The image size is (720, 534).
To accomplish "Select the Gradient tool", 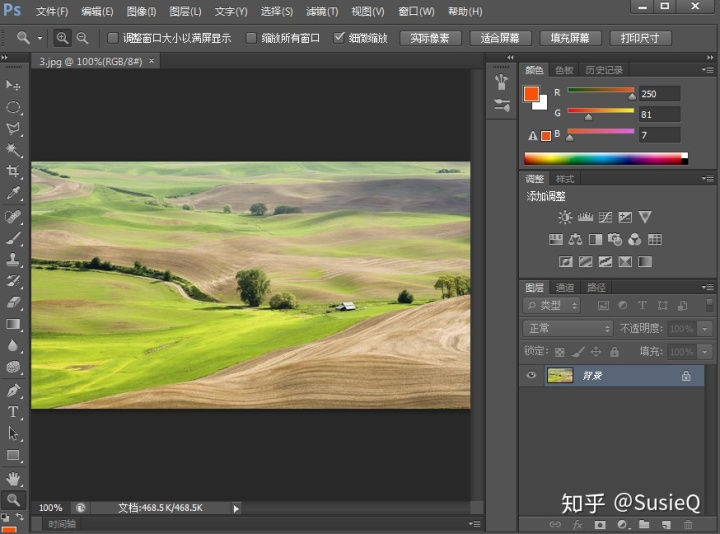I will 13,324.
